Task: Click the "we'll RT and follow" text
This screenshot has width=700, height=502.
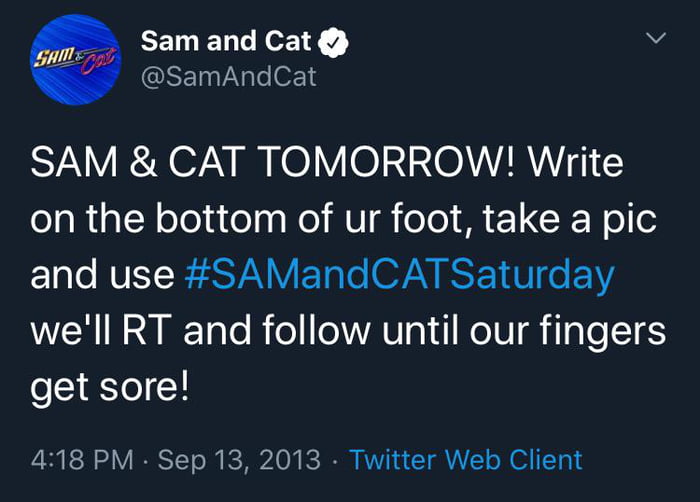Action: [196, 331]
